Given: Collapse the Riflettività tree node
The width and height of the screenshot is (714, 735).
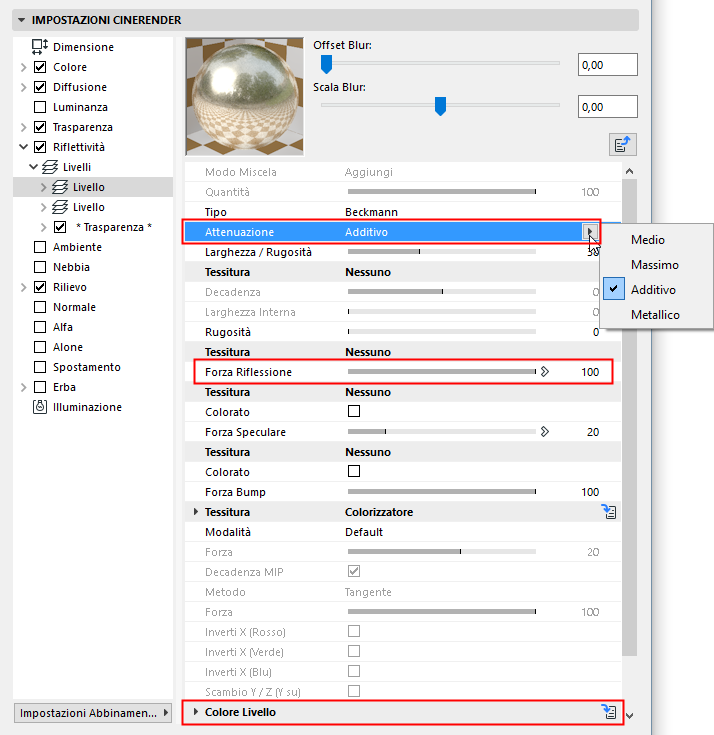Looking at the screenshot, I should 23,147.
